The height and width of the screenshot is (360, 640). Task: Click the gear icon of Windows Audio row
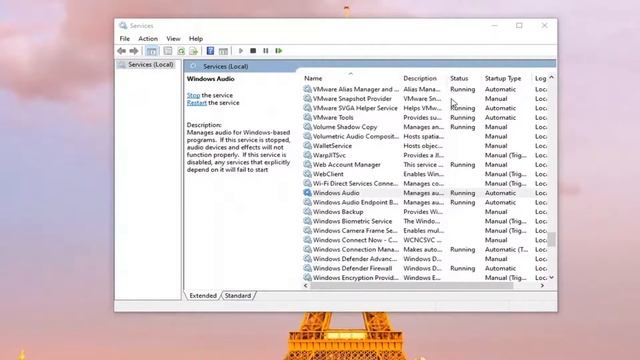pos(307,193)
